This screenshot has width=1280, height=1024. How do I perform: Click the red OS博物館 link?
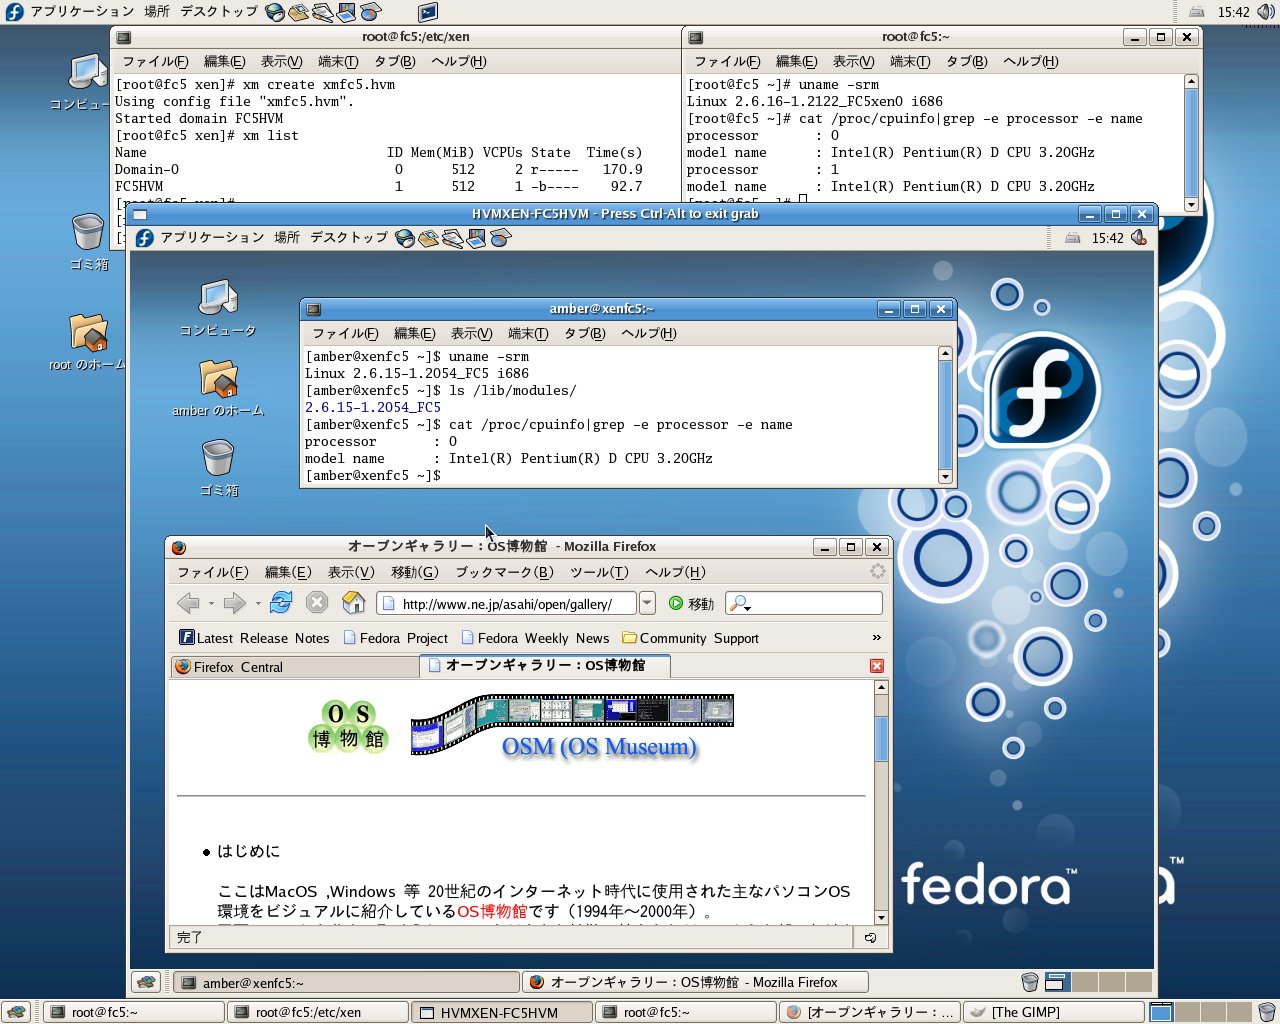click(492, 911)
